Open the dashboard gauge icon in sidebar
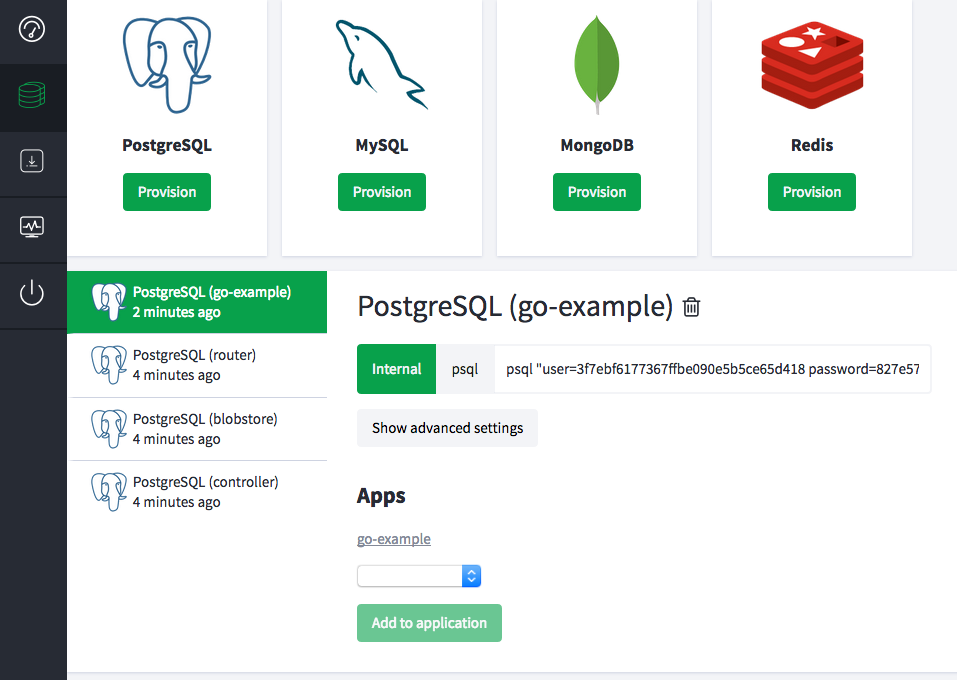The width and height of the screenshot is (957, 680). 32,29
